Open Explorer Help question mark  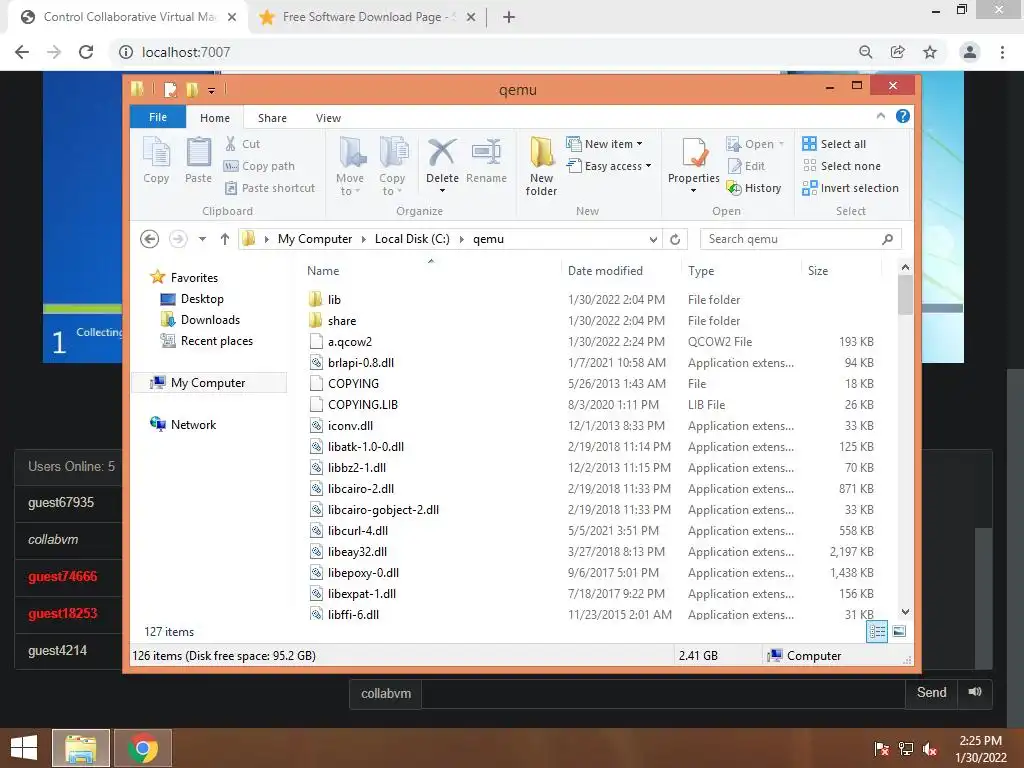(x=903, y=116)
